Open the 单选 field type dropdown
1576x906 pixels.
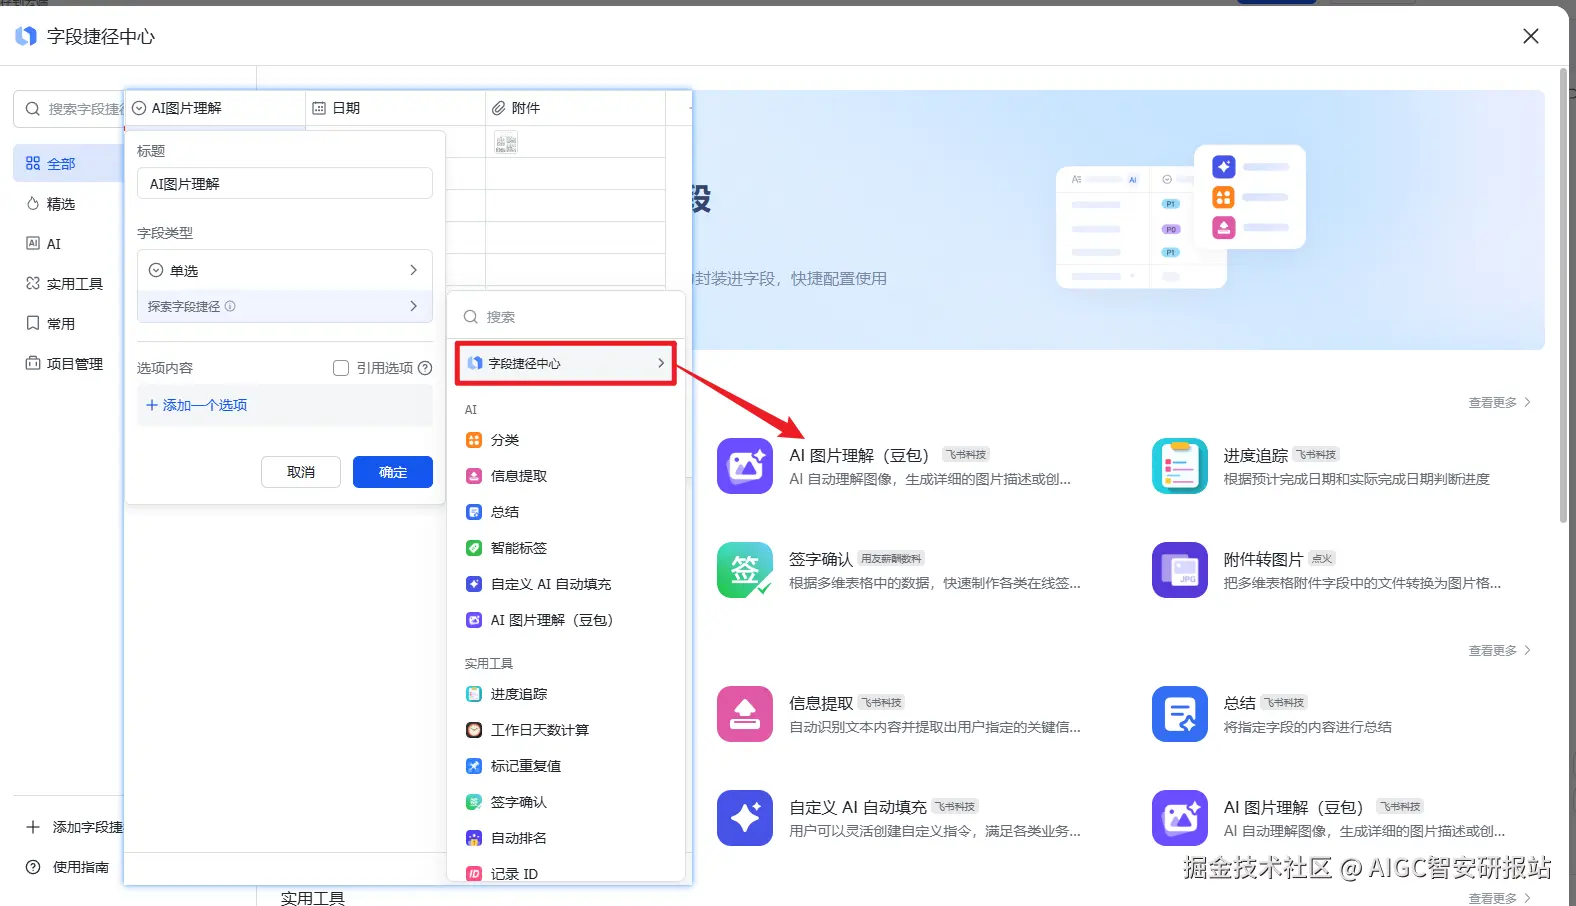(284, 270)
